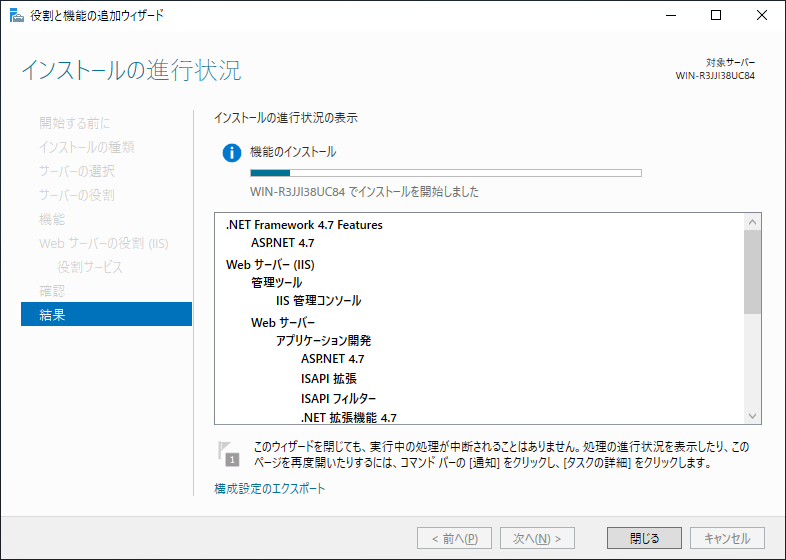Select the 結果 step in sidebar
Image resolution: width=786 pixels, height=560 pixels.
106,315
